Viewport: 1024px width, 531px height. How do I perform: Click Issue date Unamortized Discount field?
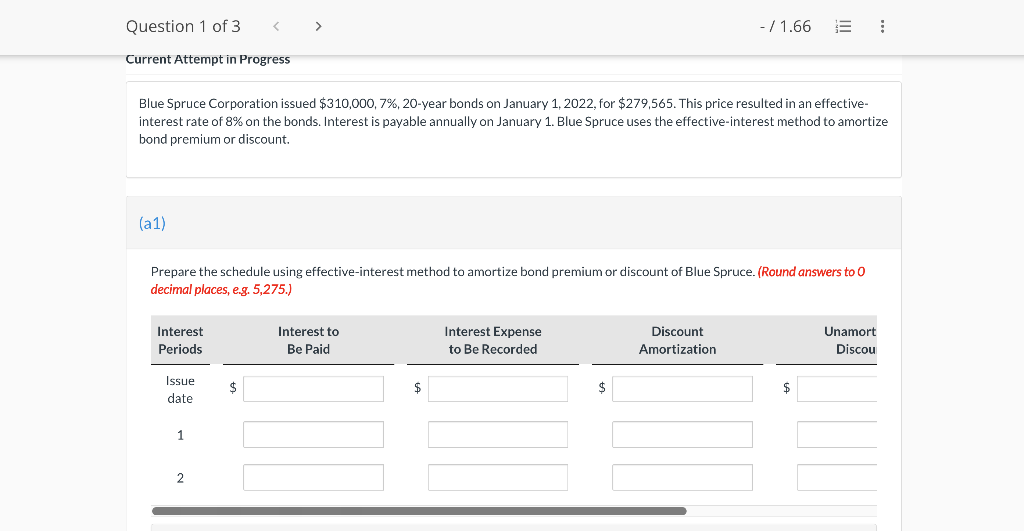pyautogui.click(x=837, y=389)
